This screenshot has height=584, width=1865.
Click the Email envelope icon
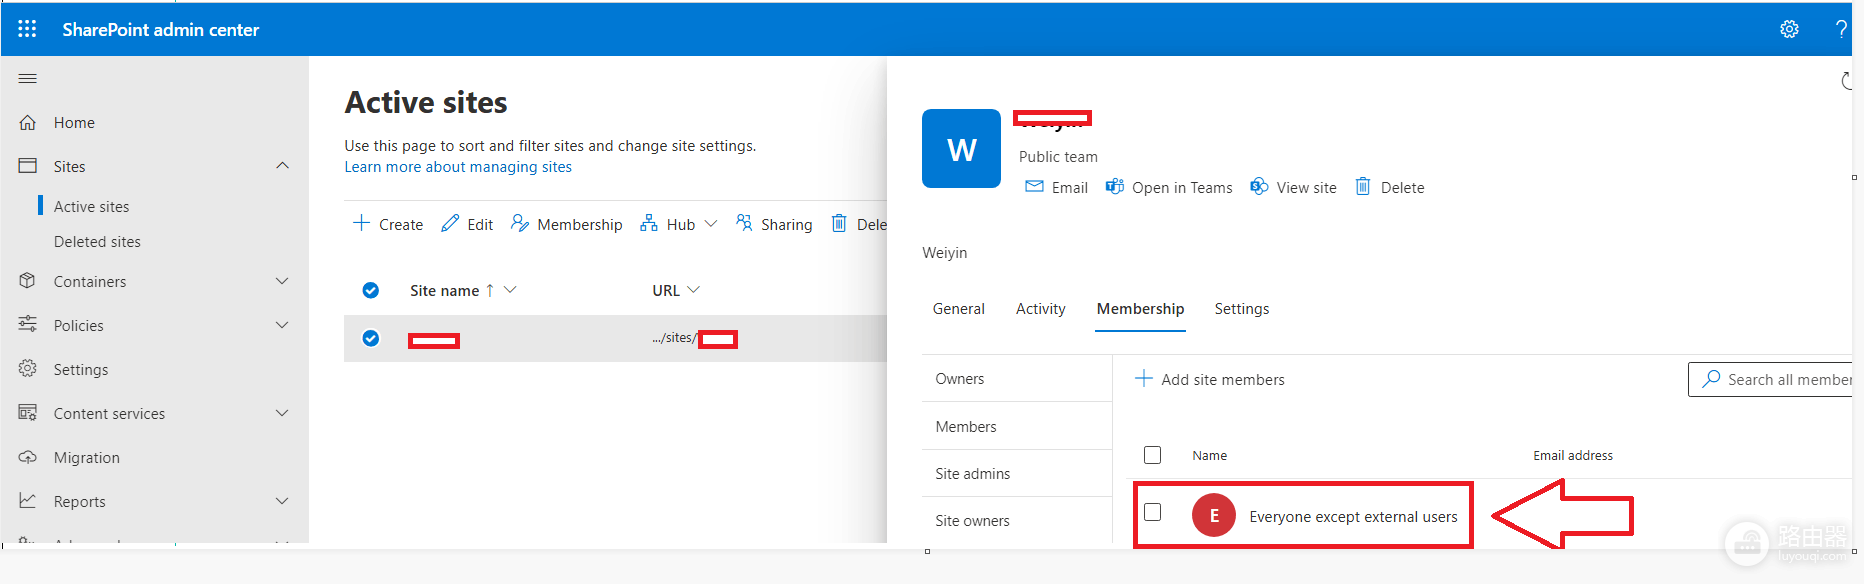point(1035,187)
